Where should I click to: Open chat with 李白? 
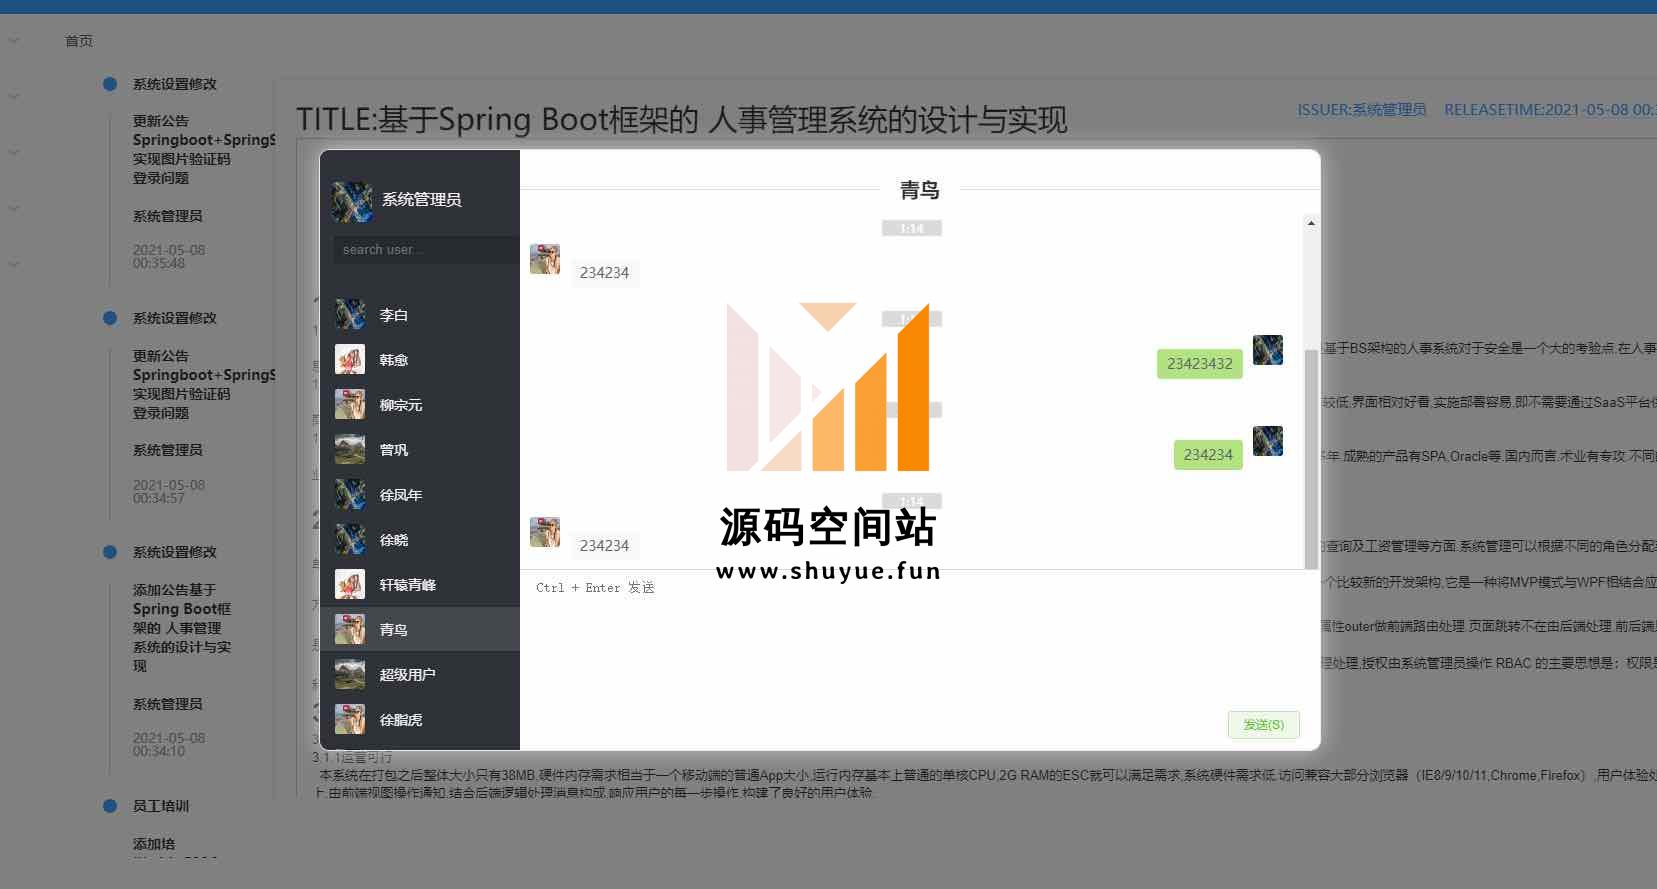[420, 314]
